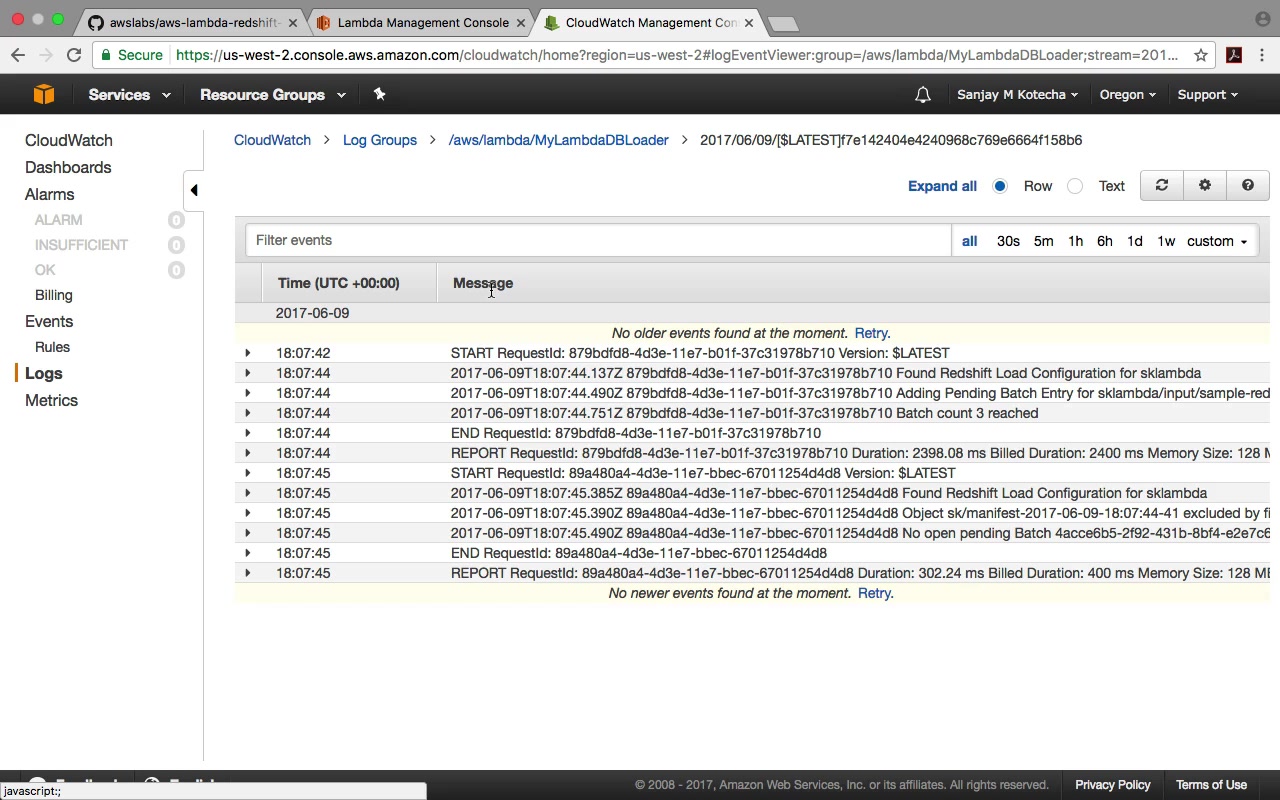Filter events to last 1w
The height and width of the screenshot is (800, 1280).
pyautogui.click(x=1166, y=241)
